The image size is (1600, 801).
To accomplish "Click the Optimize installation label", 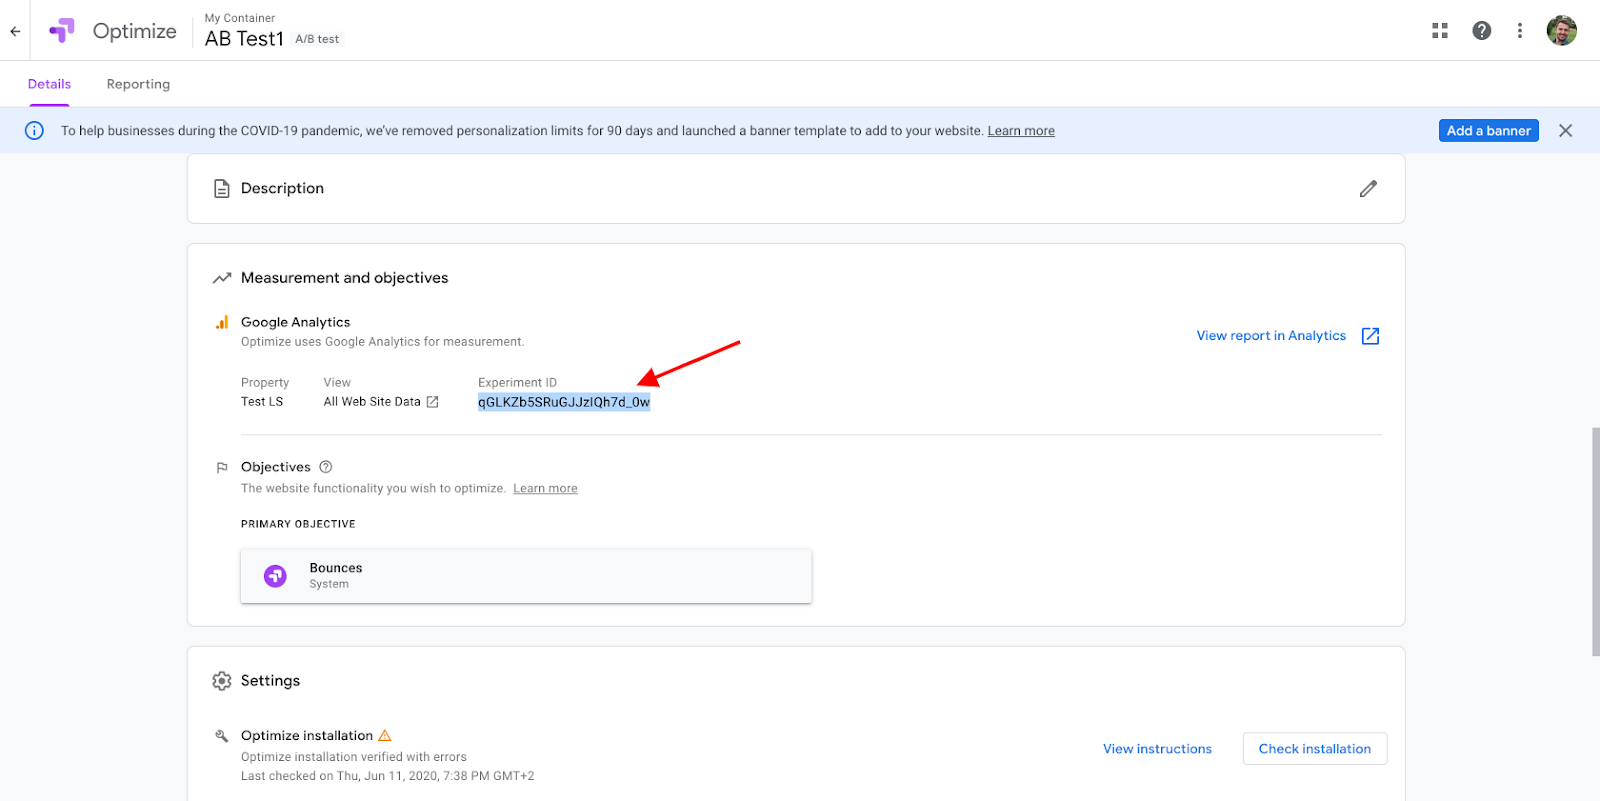I will (x=306, y=735).
